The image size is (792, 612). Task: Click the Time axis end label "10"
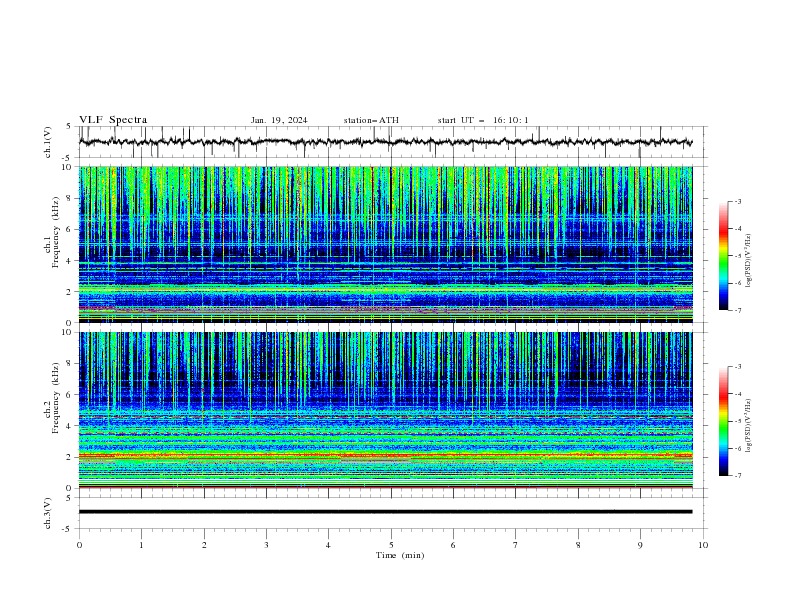(703, 545)
